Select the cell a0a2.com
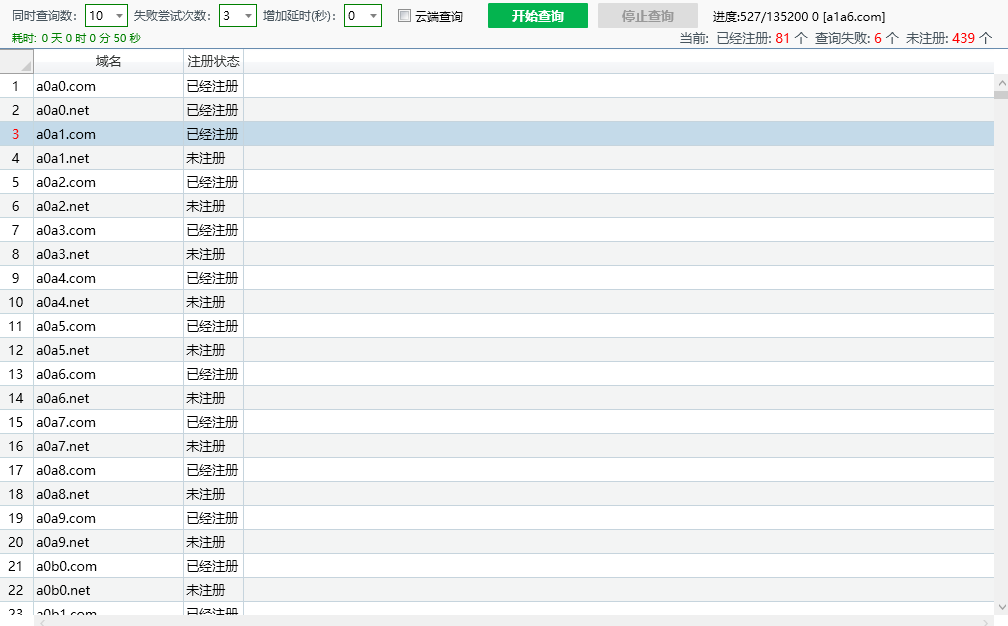Viewport: 1008px width, 626px height. [108, 182]
